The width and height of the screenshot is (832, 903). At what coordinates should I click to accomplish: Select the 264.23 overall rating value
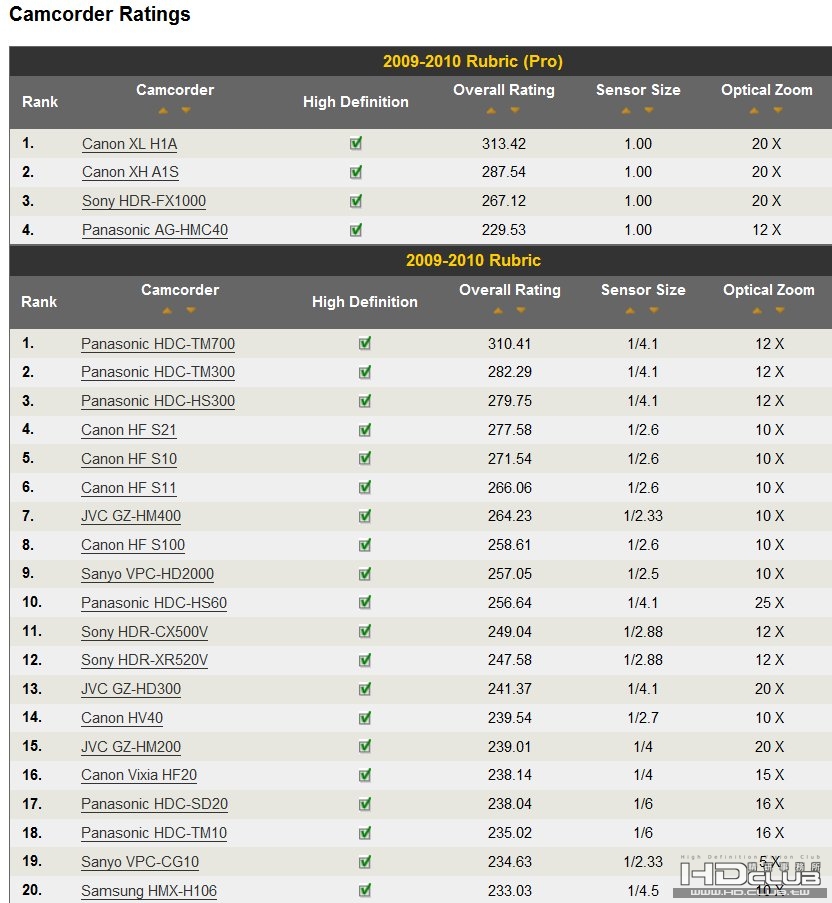point(510,516)
